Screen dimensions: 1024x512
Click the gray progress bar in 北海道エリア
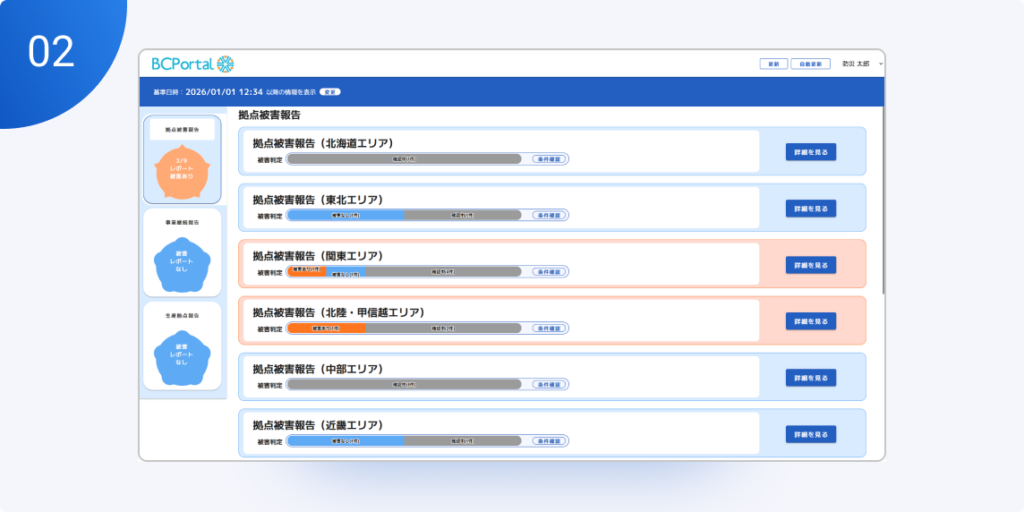pyautogui.click(x=404, y=159)
